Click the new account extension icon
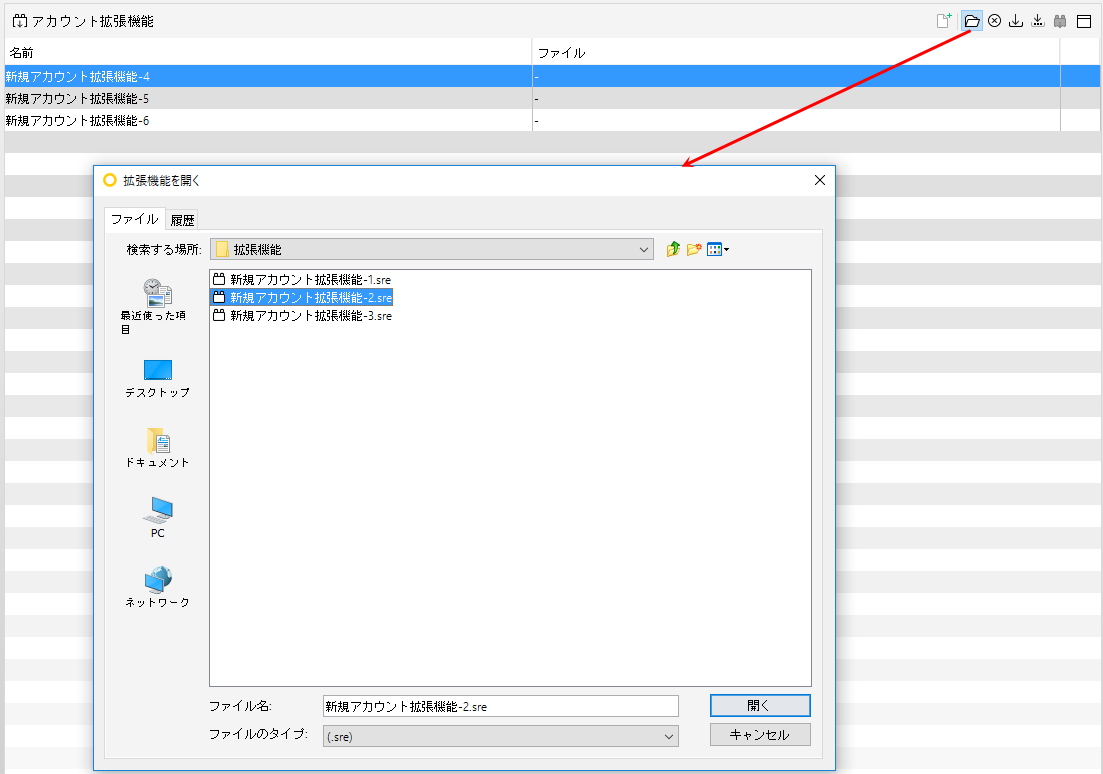The image size is (1103, 774). tap(944, 21)
